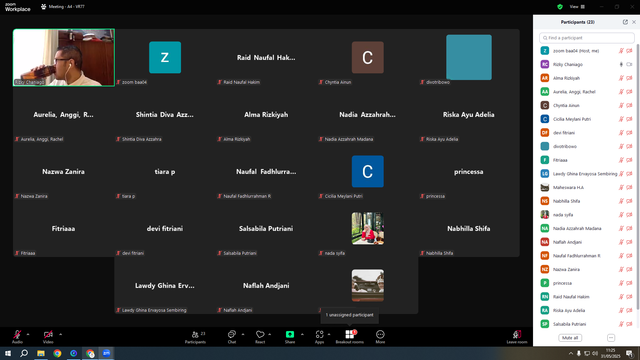Screen dimensions: 640x360
Task: Select nada syifa photo tile
Action: (367, 228)
